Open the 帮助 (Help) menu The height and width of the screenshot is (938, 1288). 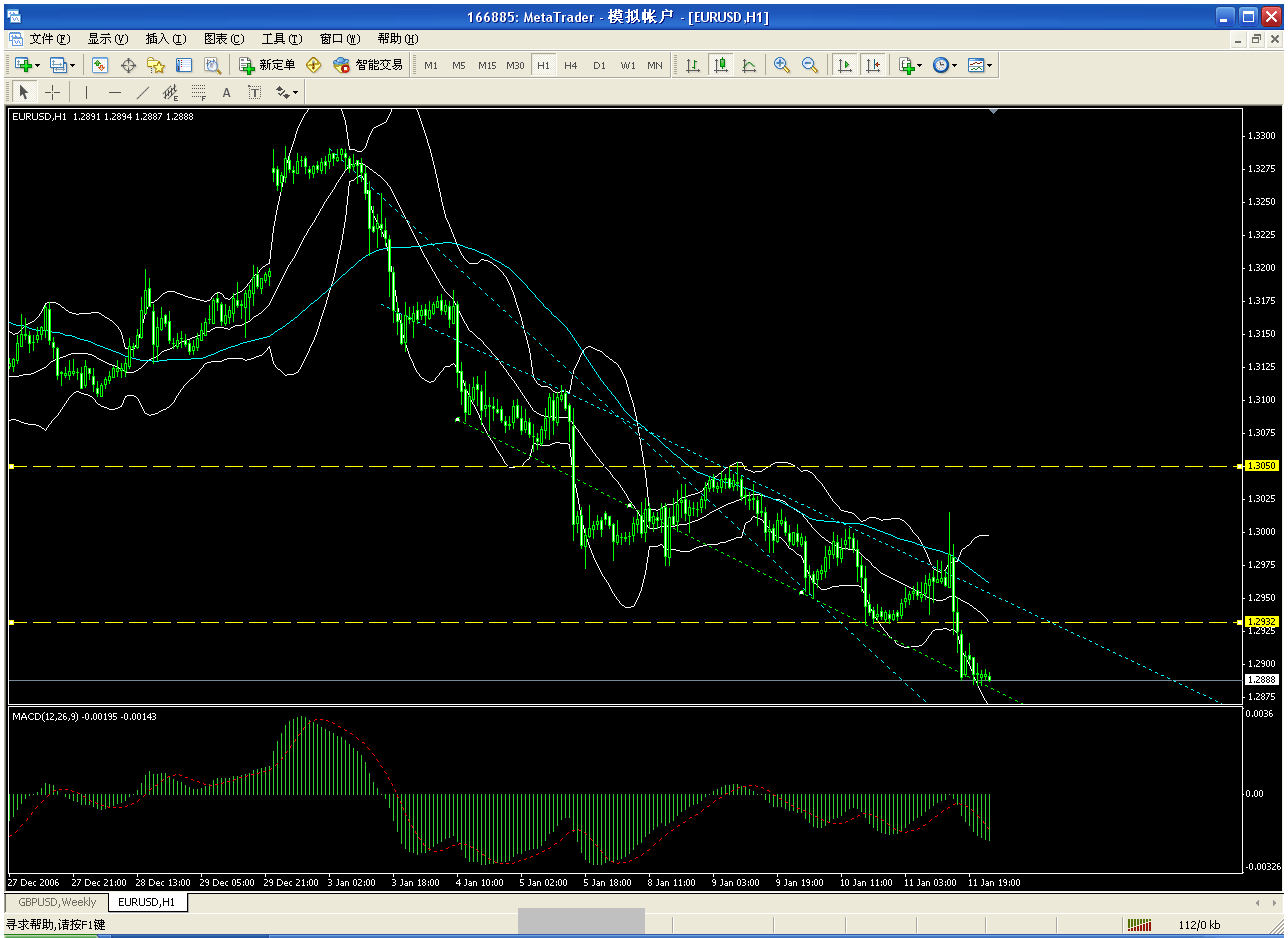[397, 39]
